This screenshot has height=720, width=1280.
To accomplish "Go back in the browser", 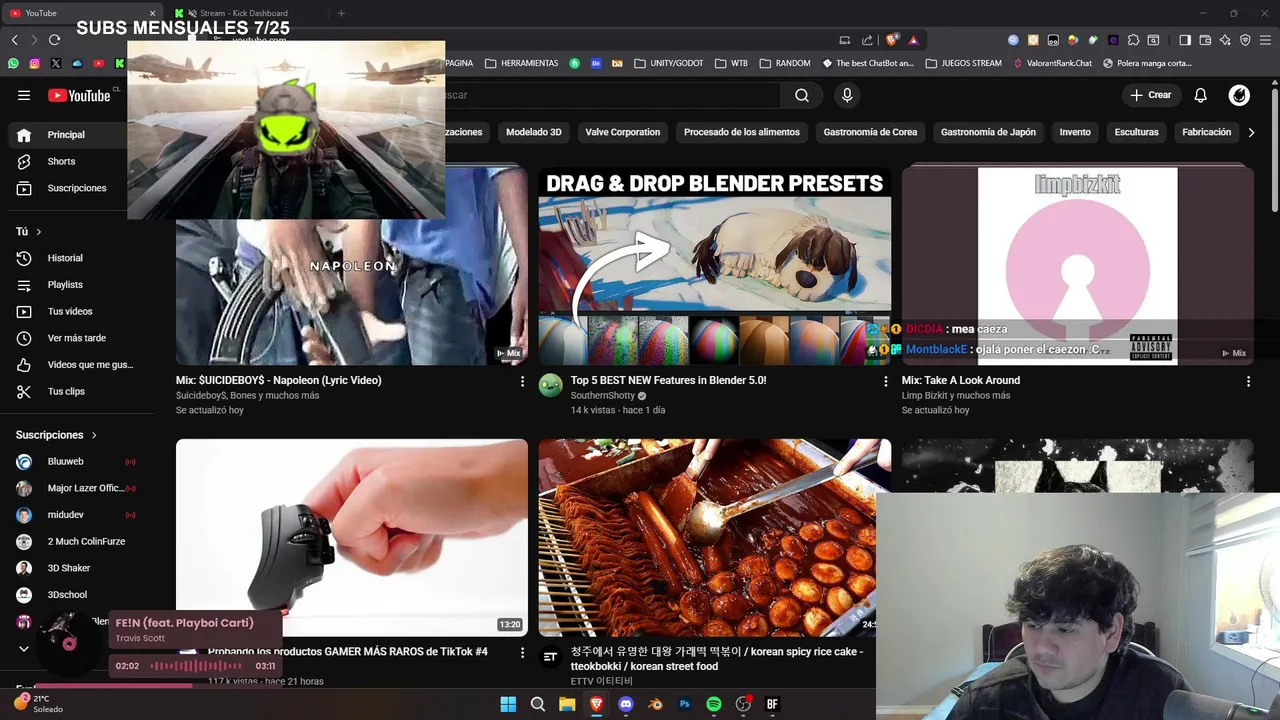I will point(15,40).
